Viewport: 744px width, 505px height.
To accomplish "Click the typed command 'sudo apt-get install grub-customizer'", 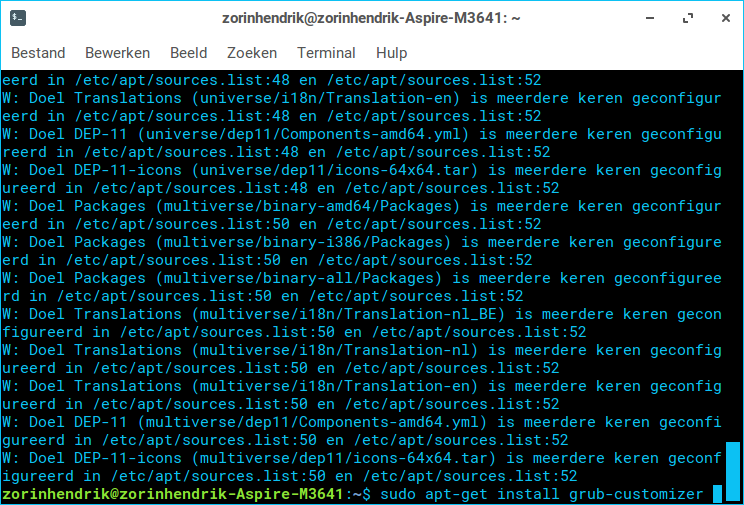I will (541, 494).
